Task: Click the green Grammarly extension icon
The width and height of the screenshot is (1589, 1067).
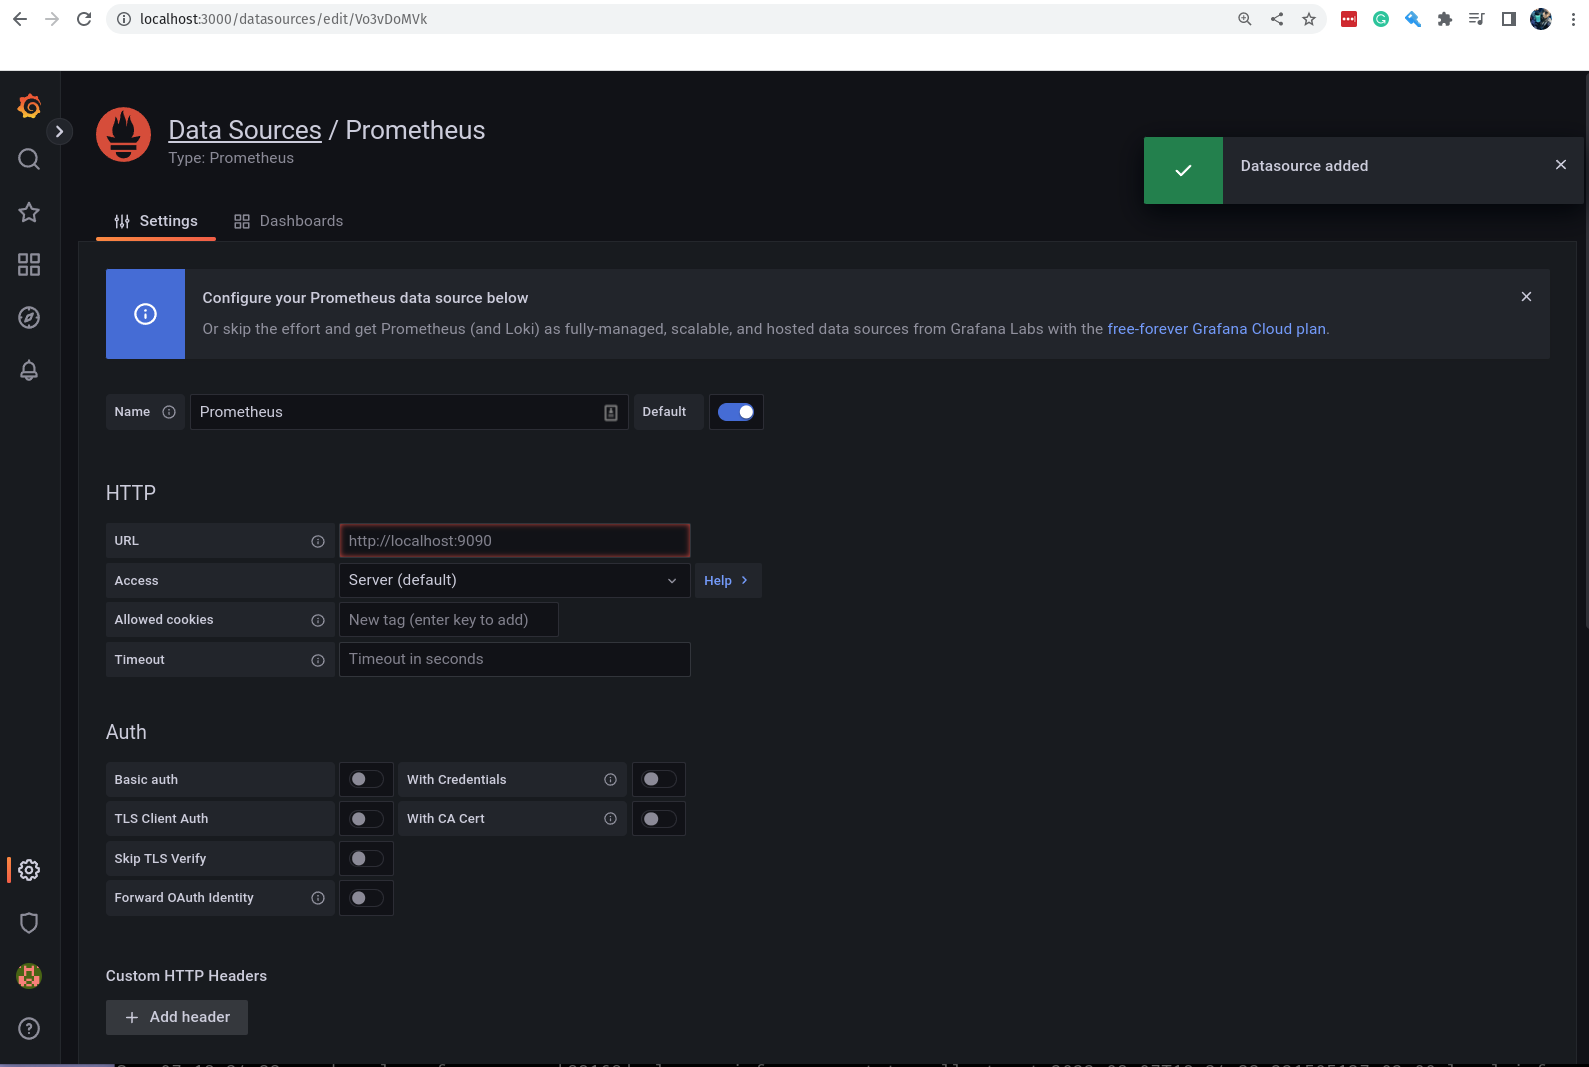Action: pyautogui.click(x=1381, y=19)
